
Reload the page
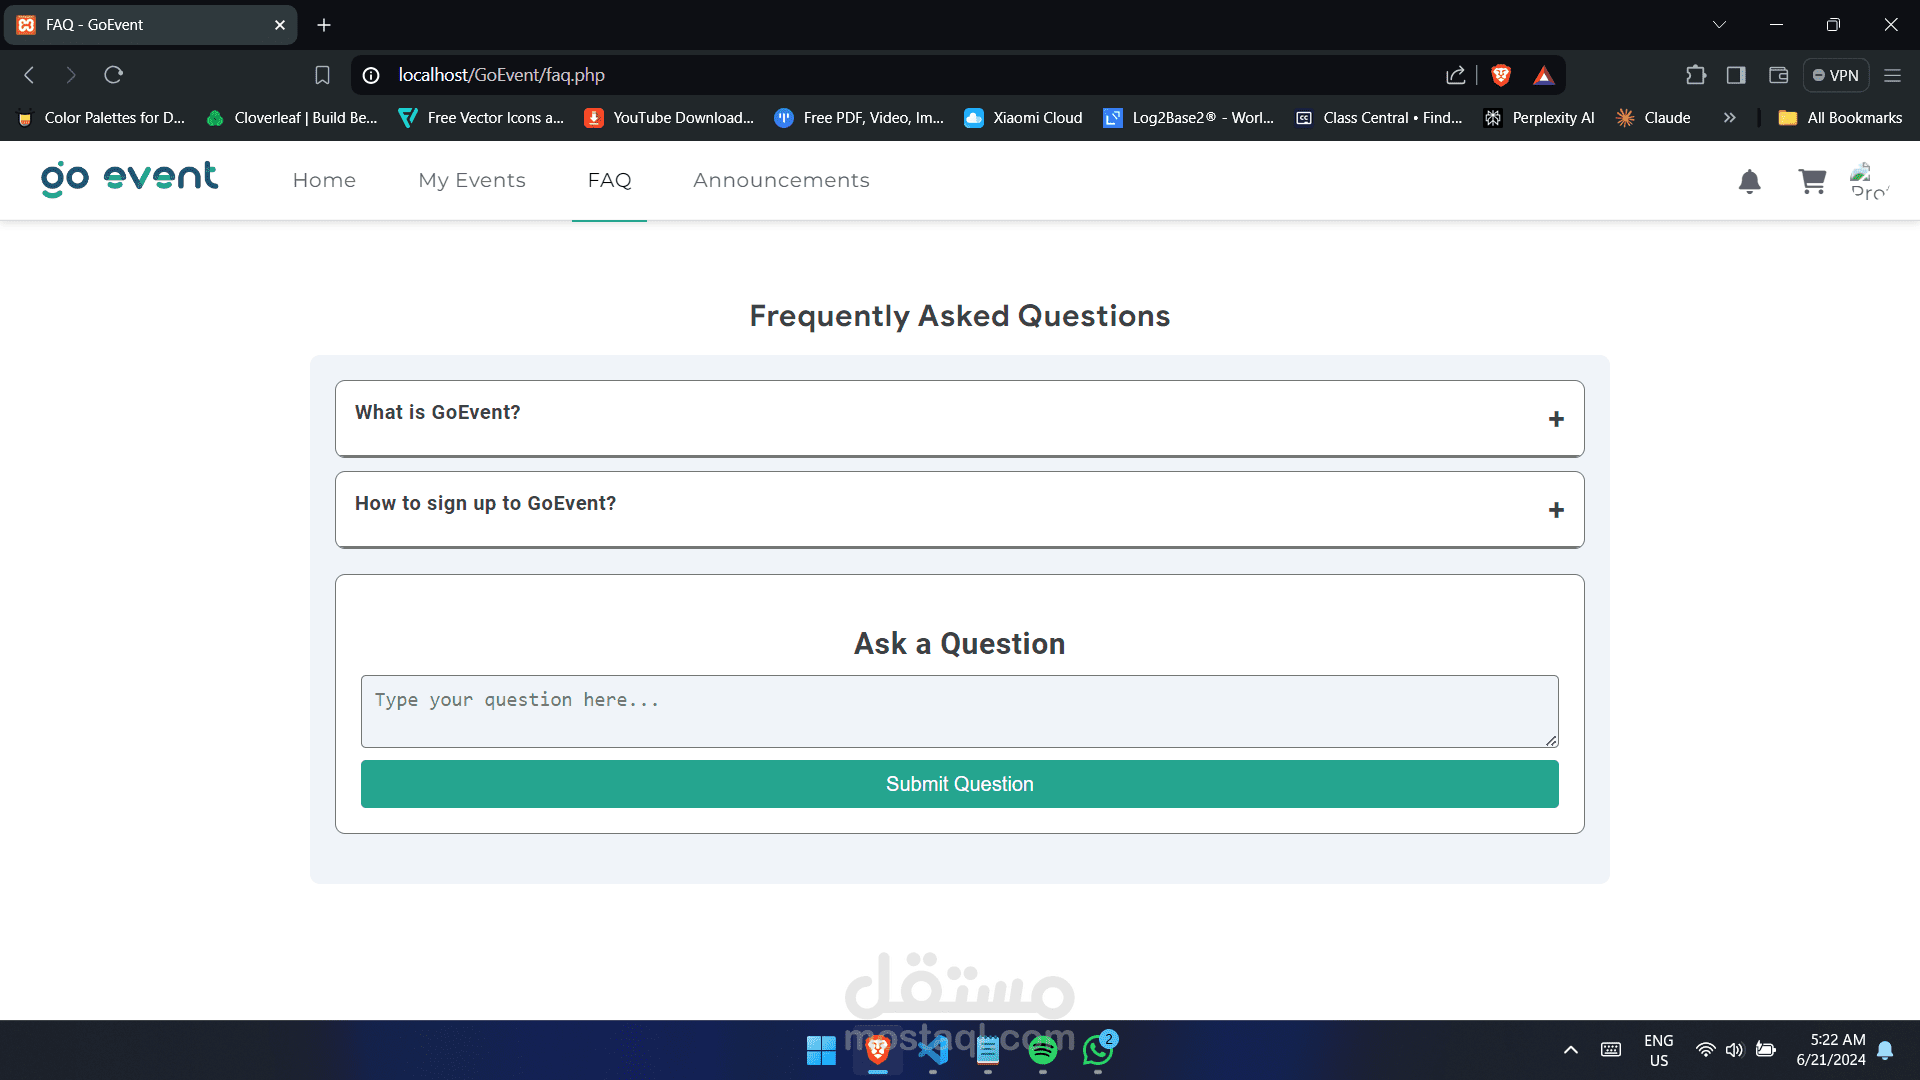point(113,75)
